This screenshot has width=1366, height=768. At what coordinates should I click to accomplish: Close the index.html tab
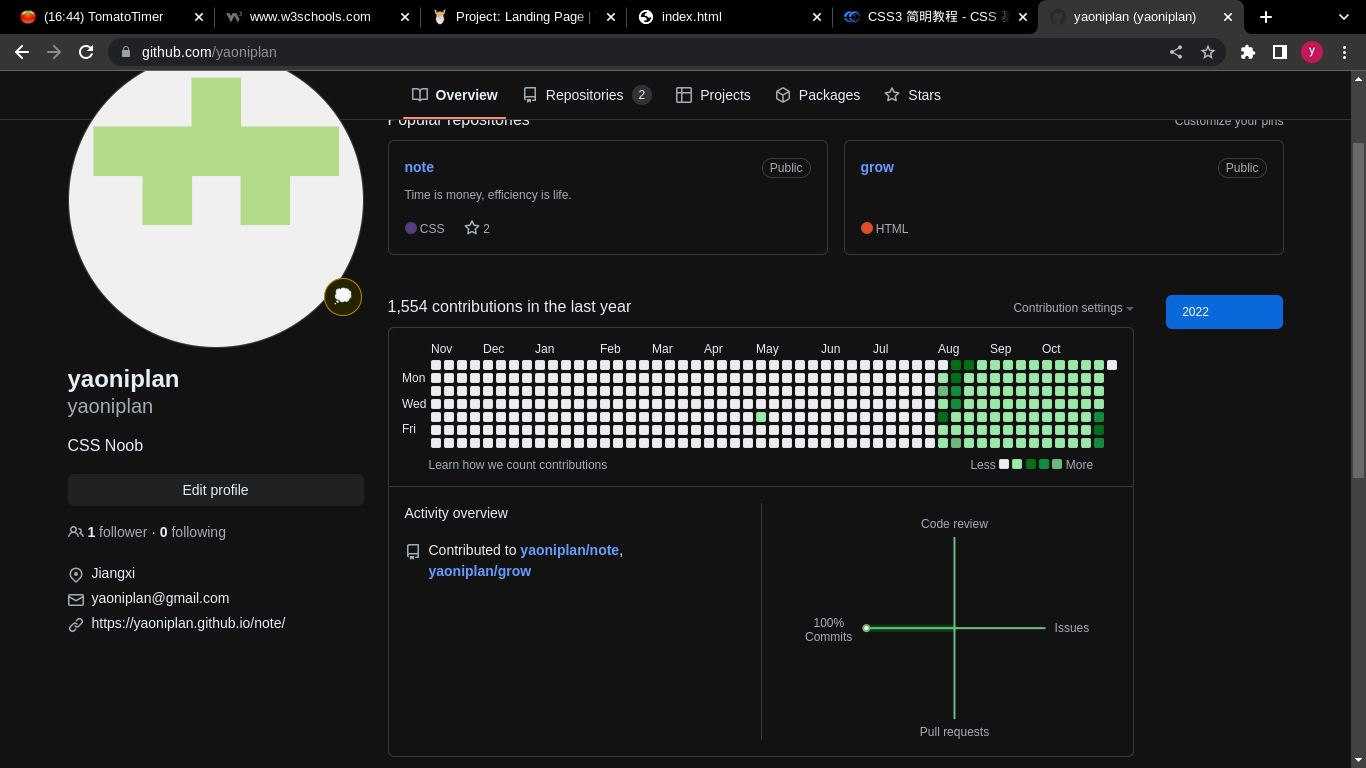816,17
